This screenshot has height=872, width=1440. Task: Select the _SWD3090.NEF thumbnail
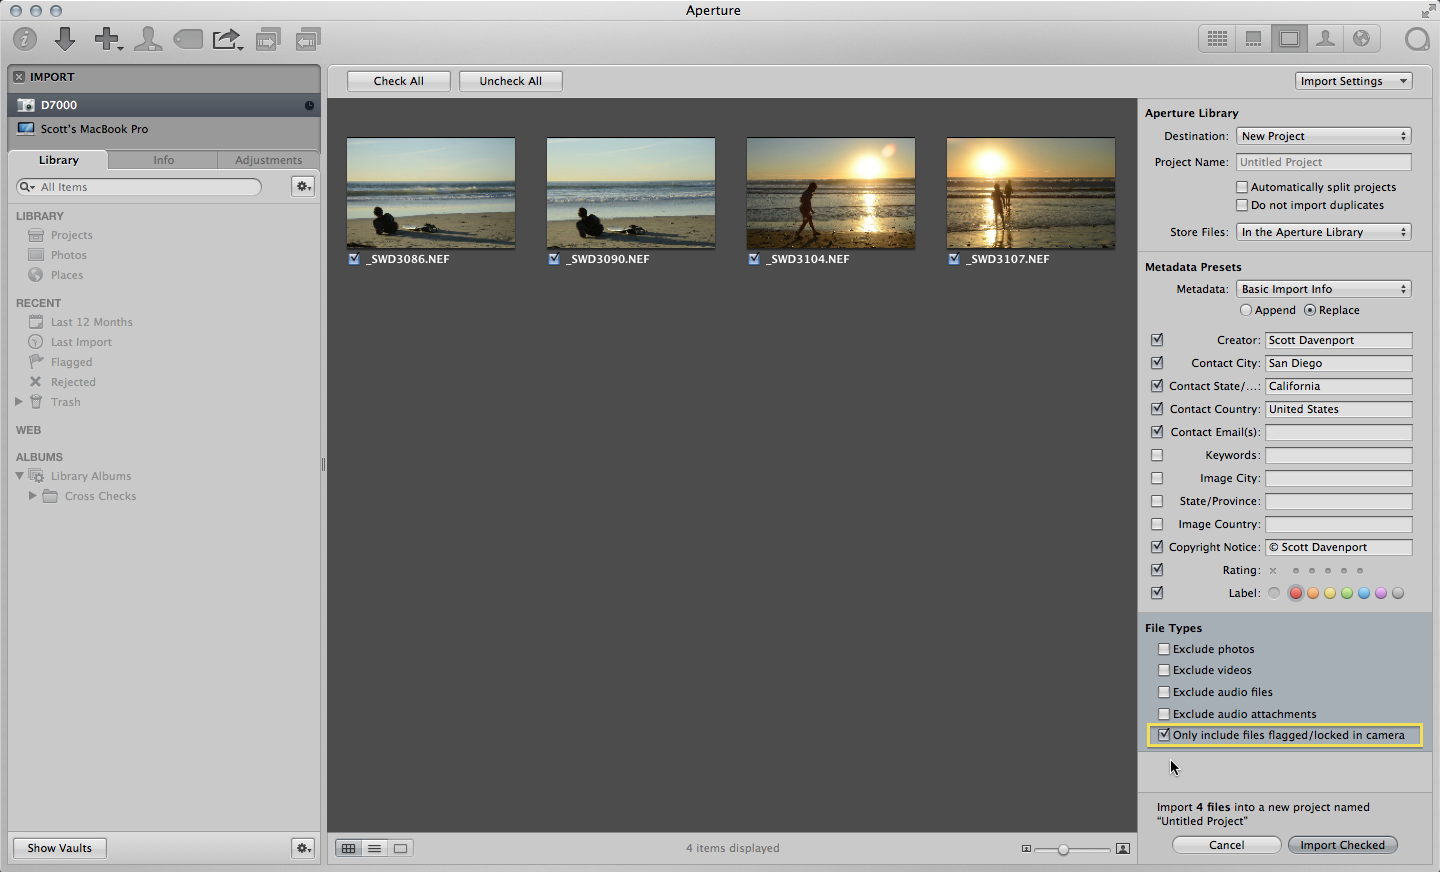[631, 193]
